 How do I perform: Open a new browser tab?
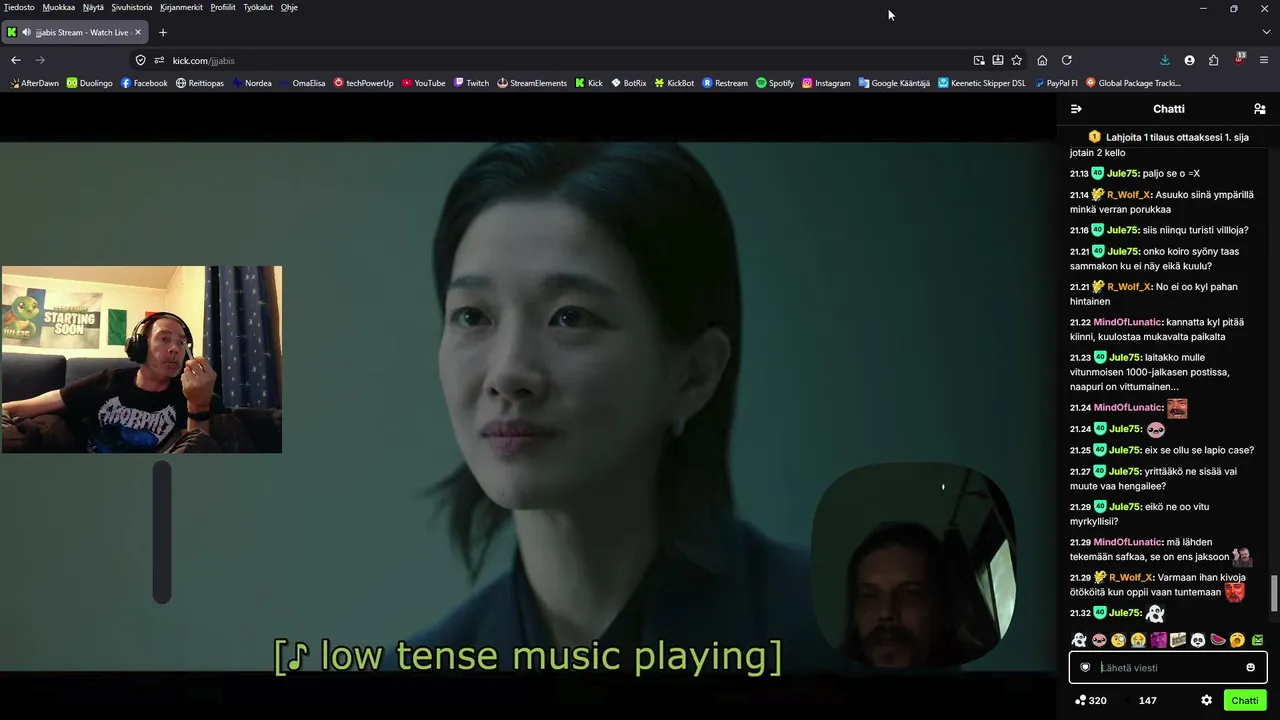point(163,32)
